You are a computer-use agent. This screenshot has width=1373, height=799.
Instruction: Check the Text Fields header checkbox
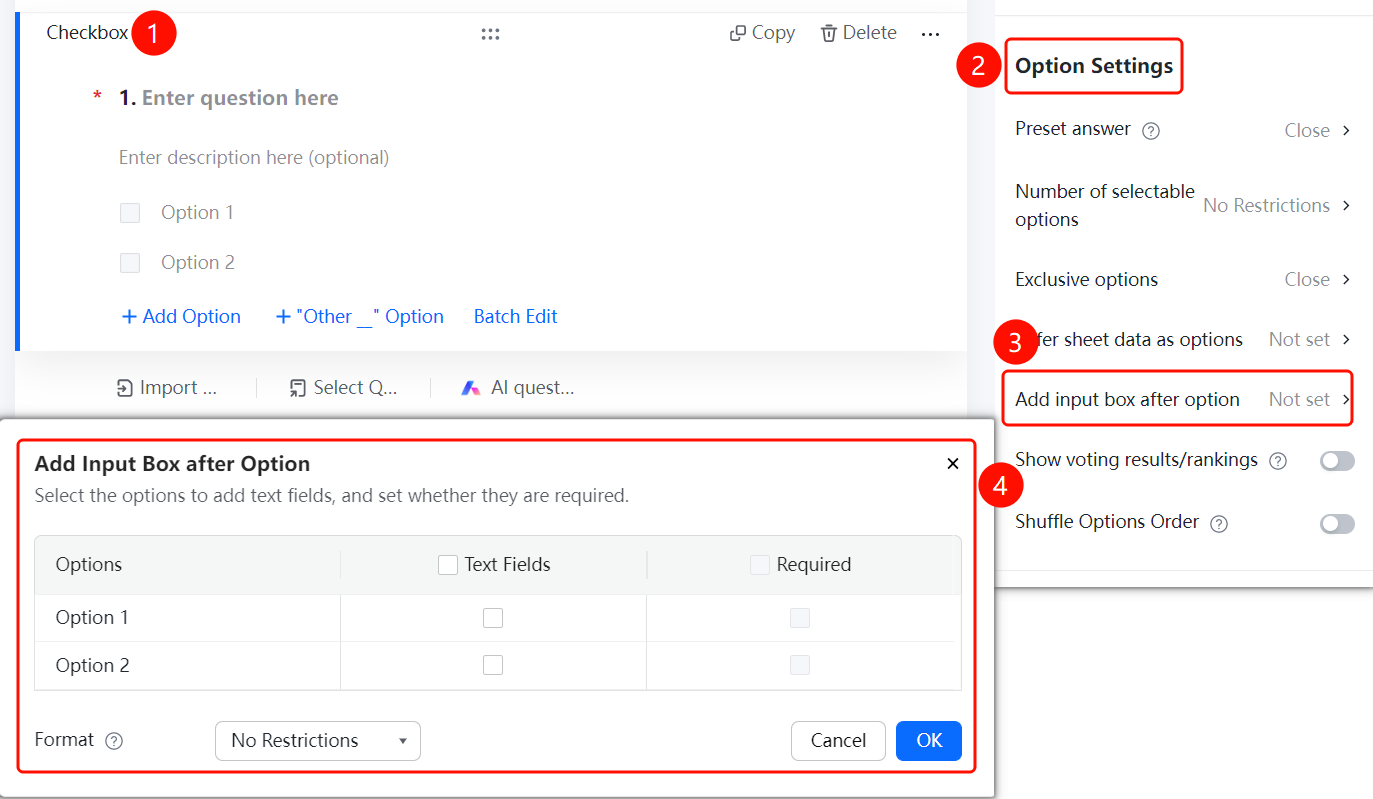(x=448, y=565)
